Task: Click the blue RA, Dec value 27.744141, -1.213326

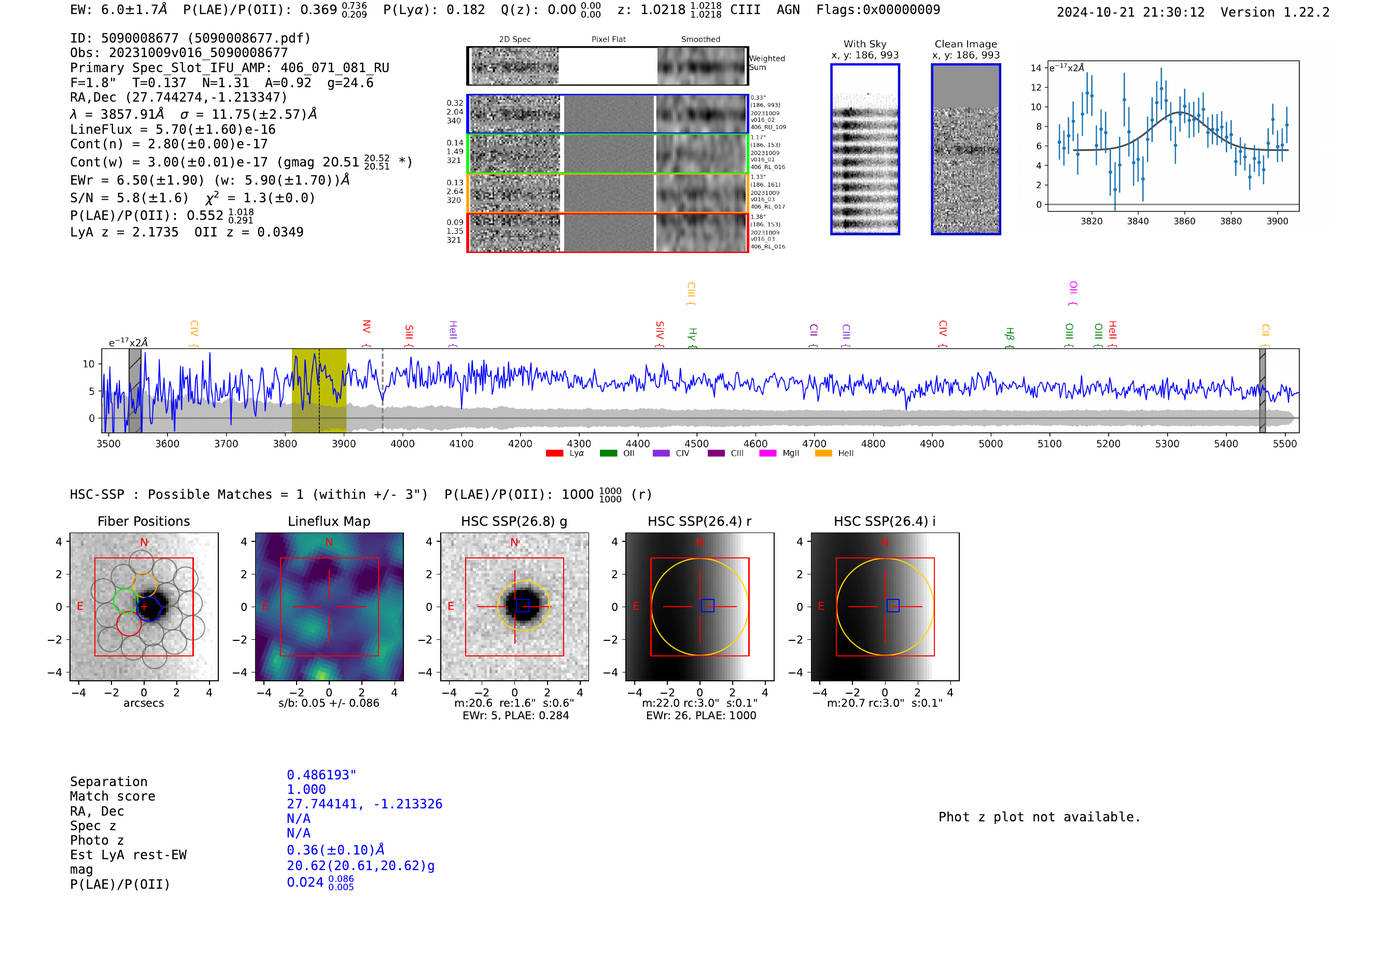Action: pyautogui.click(x=365, y=804)
